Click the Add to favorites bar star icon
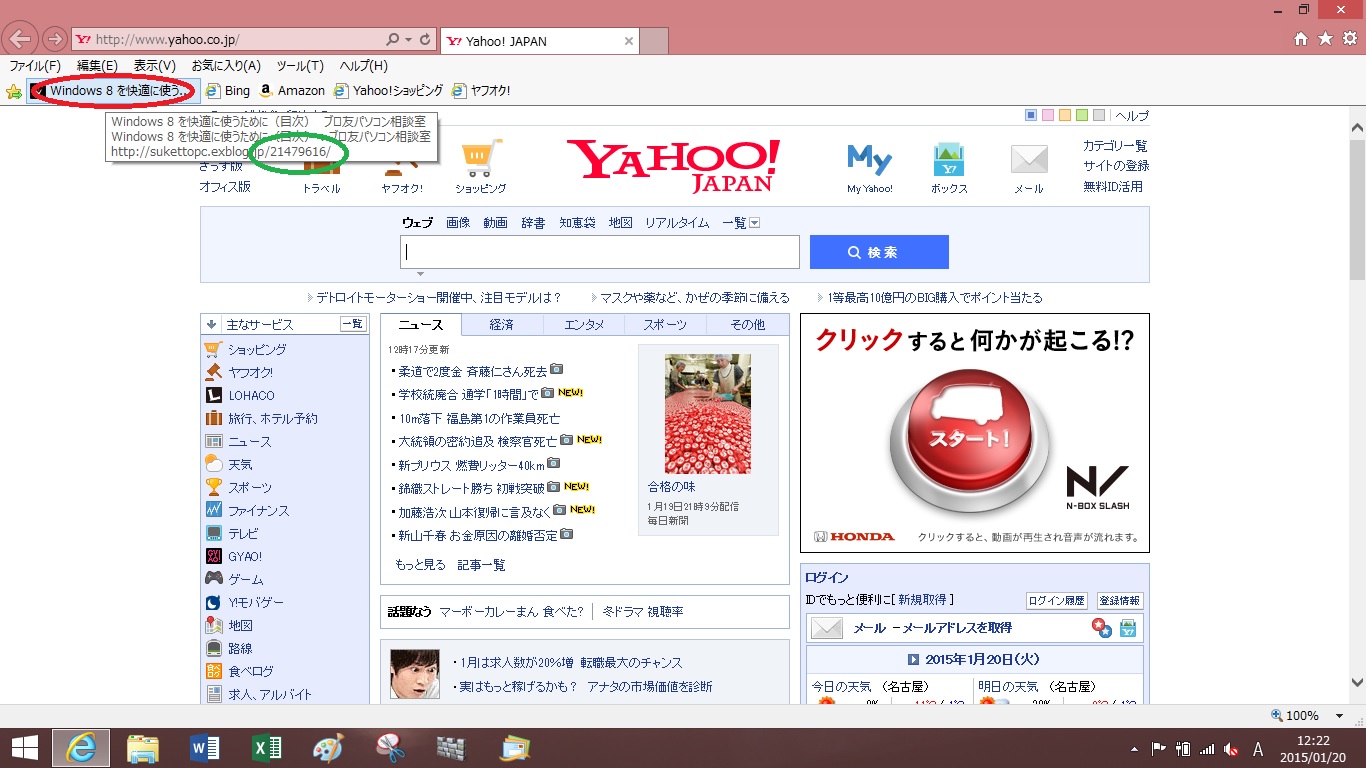1366x768 pixels. click(x=14, y=91)
